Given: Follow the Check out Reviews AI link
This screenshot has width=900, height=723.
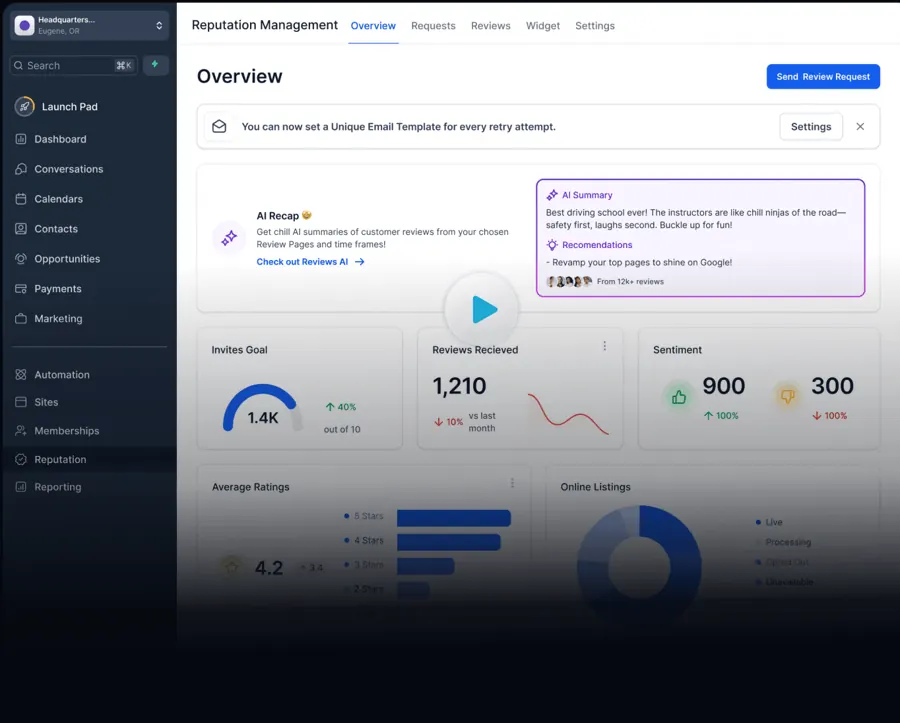Looking at the screenshot, I should [311, 262].
